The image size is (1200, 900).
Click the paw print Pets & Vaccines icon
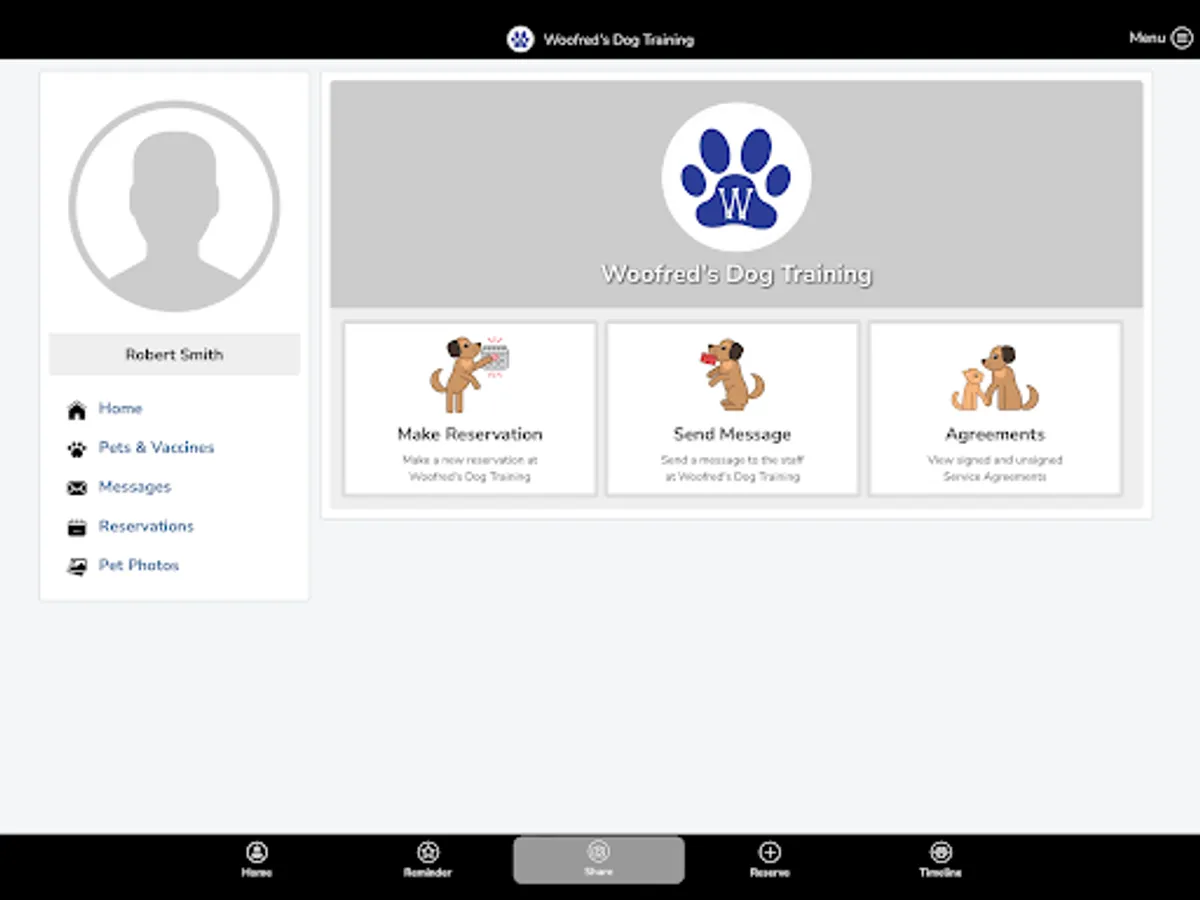76,447
